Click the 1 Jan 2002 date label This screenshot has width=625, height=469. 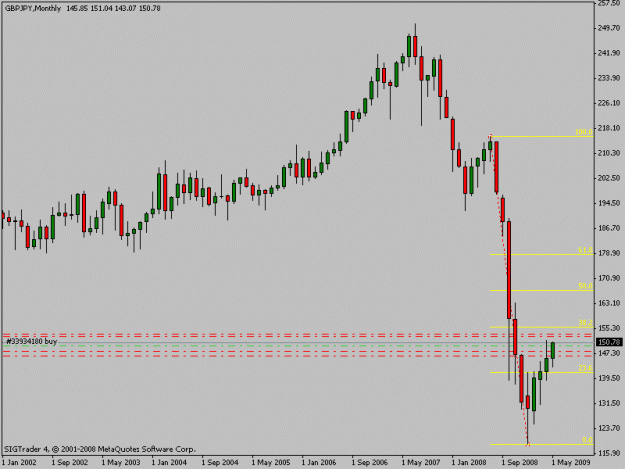(19, 463)
